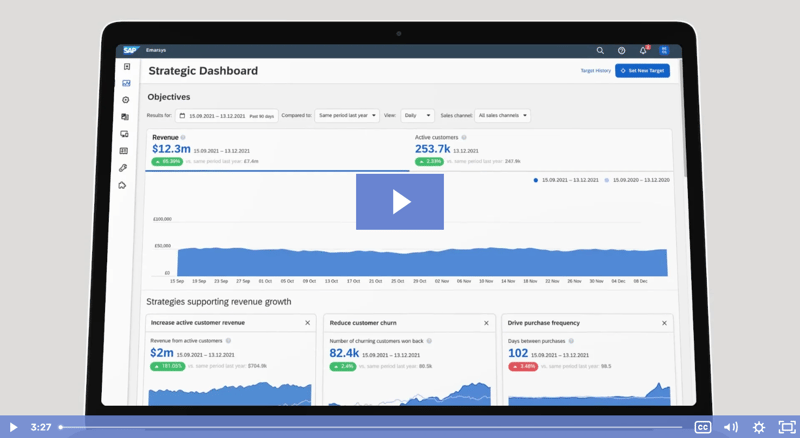
Task: Seek along the video progress bar
Action: click(x=370, y=427)
